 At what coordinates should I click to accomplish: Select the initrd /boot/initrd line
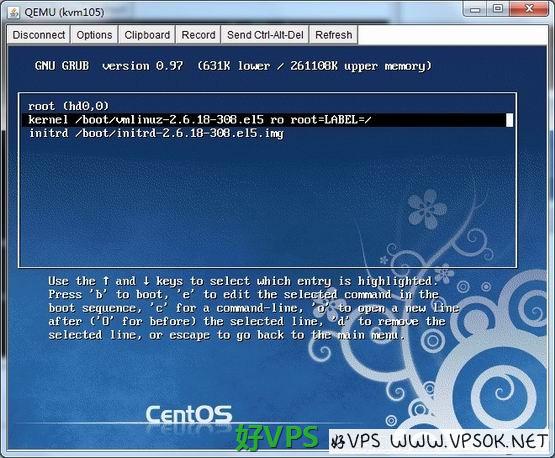coord(156,133)
